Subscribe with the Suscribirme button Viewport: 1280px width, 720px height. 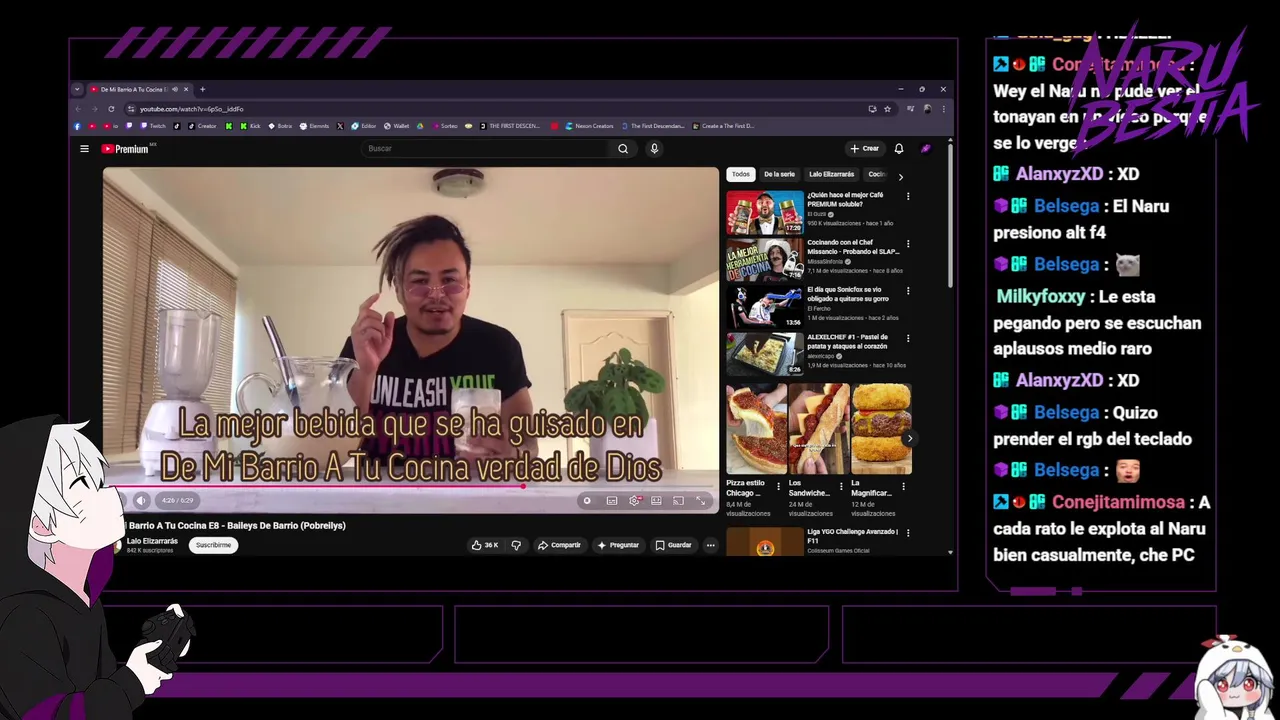(x=213, y=545)
